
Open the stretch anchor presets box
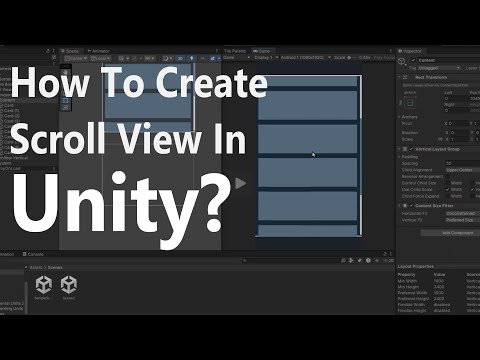[x=410, y=103]
